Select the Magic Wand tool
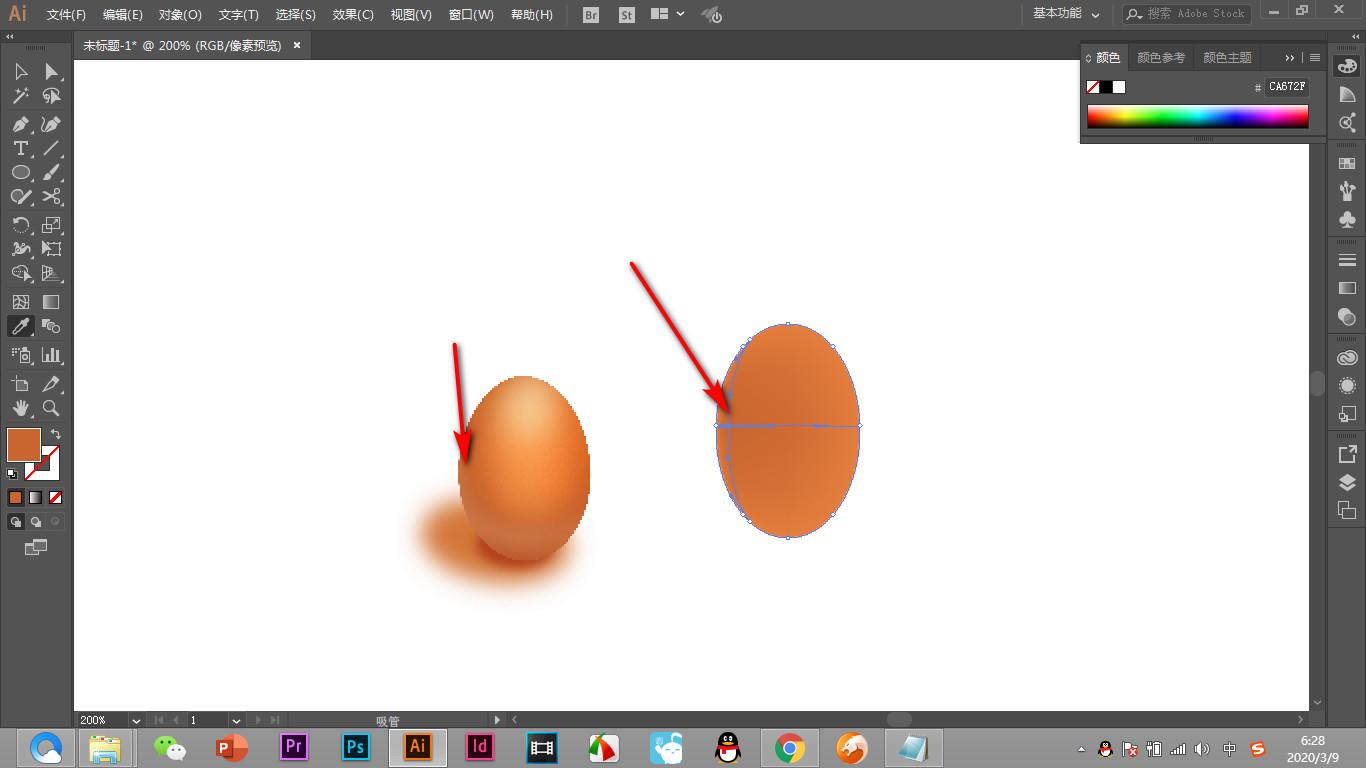 [20, 96]
